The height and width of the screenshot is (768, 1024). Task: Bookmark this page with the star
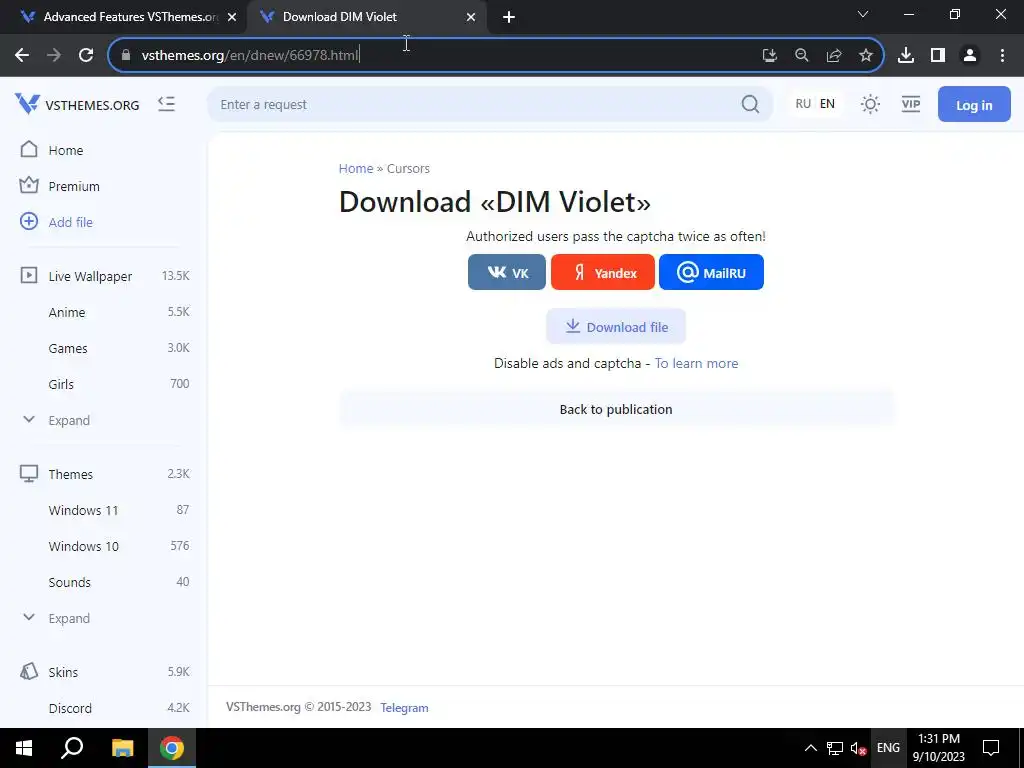tap(865, 55)
